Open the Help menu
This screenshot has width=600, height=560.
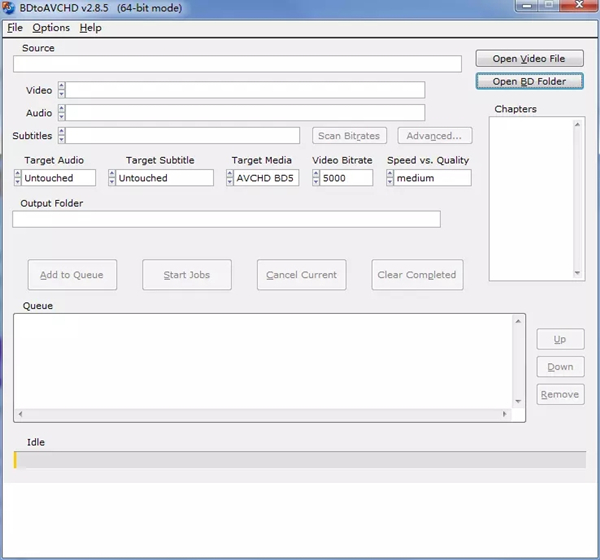click(x=90, y=28)
